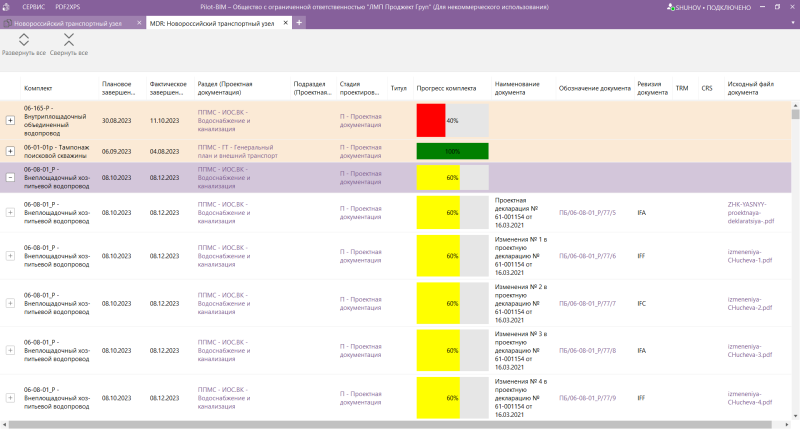Click the Свернуть все collapse-all icon
The image size is (800, 429).
pos(69,40)
